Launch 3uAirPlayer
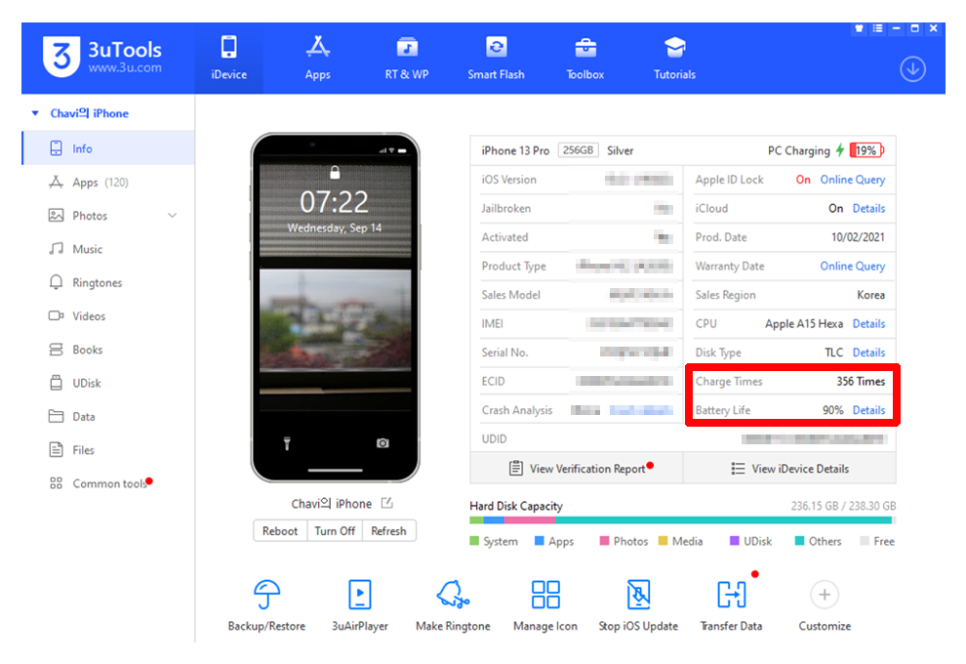966x664 pixels. [x=360, y=605]
